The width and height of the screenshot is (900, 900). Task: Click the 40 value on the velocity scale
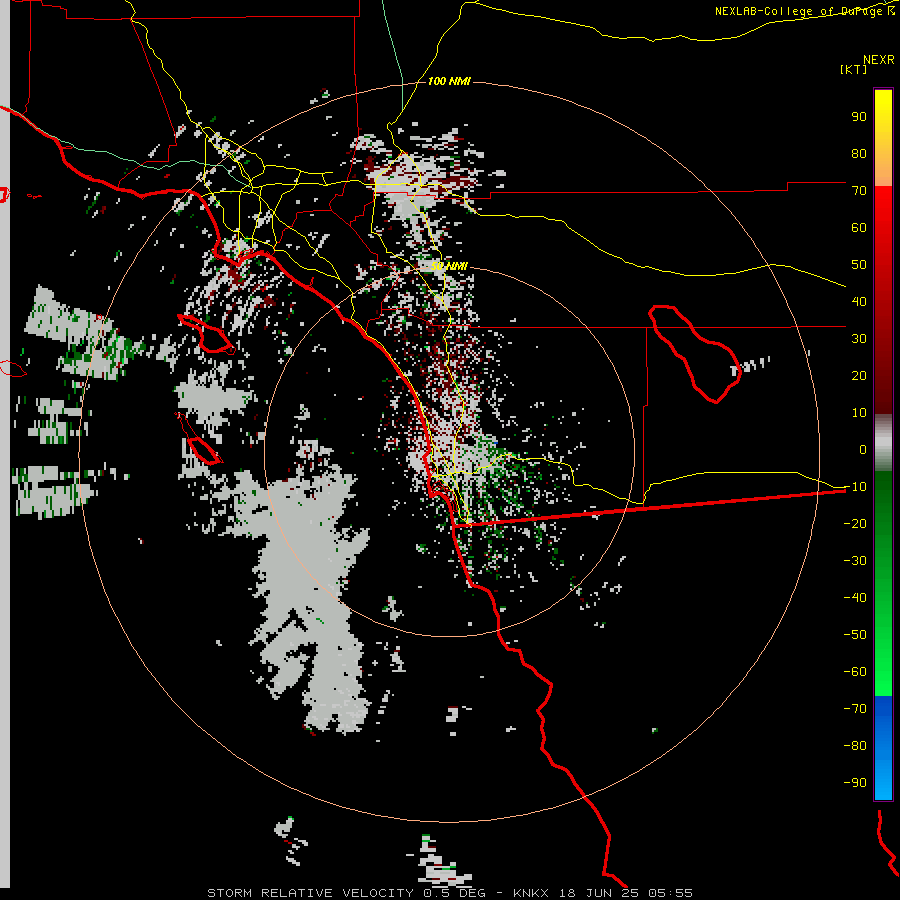(859, 301)
